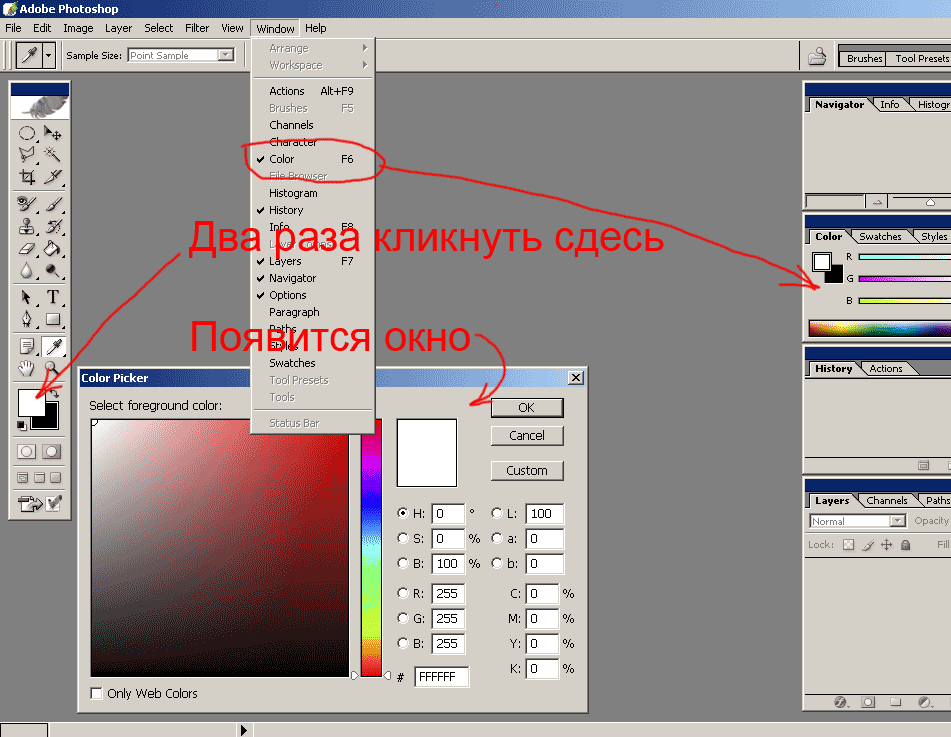Click the vertical hue slider bar
951x737 pixels.
click(x=371, y=546)
